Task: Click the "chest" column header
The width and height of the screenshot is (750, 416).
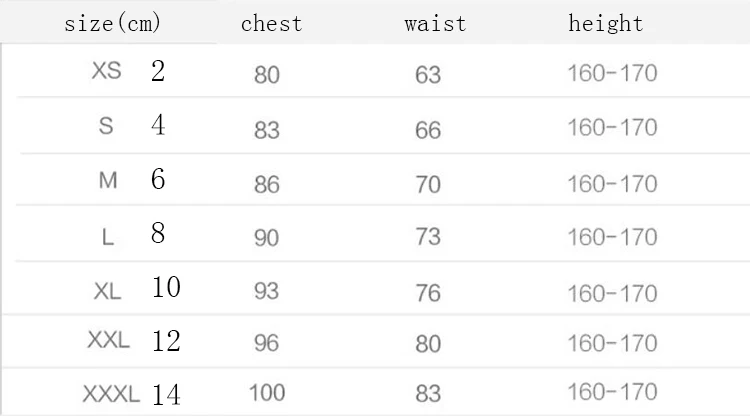Action: 271,23
